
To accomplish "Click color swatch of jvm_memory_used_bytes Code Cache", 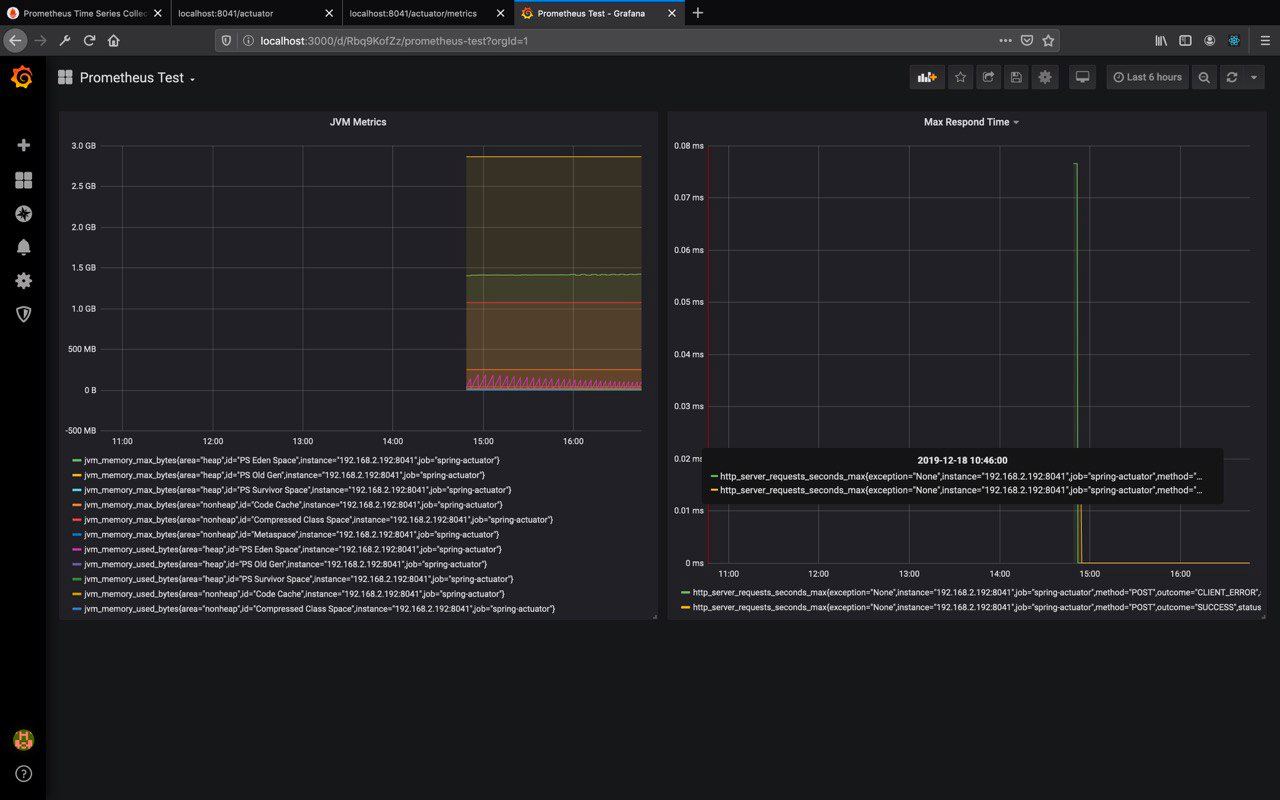I will [77, 594].
